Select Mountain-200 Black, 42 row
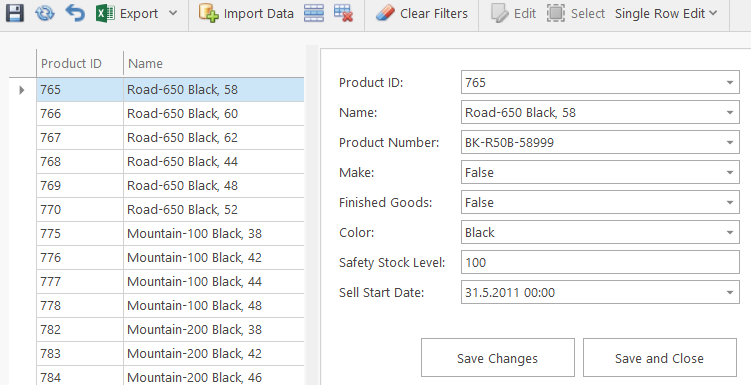This screenshot has width=751, height=385. click(x=171, y=353)
